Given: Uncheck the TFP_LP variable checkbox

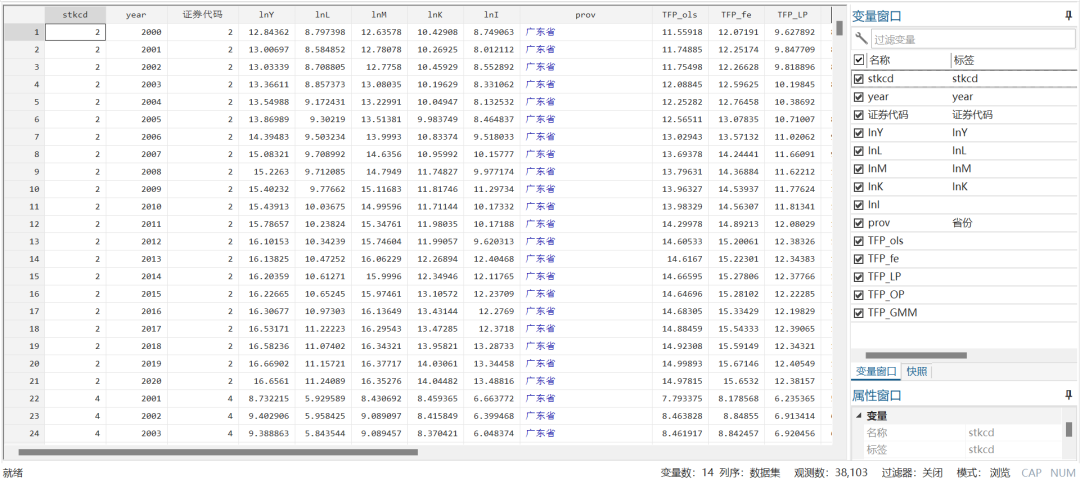Looking at the screenshot, I should pyautogui.click(x=858, y=277).
